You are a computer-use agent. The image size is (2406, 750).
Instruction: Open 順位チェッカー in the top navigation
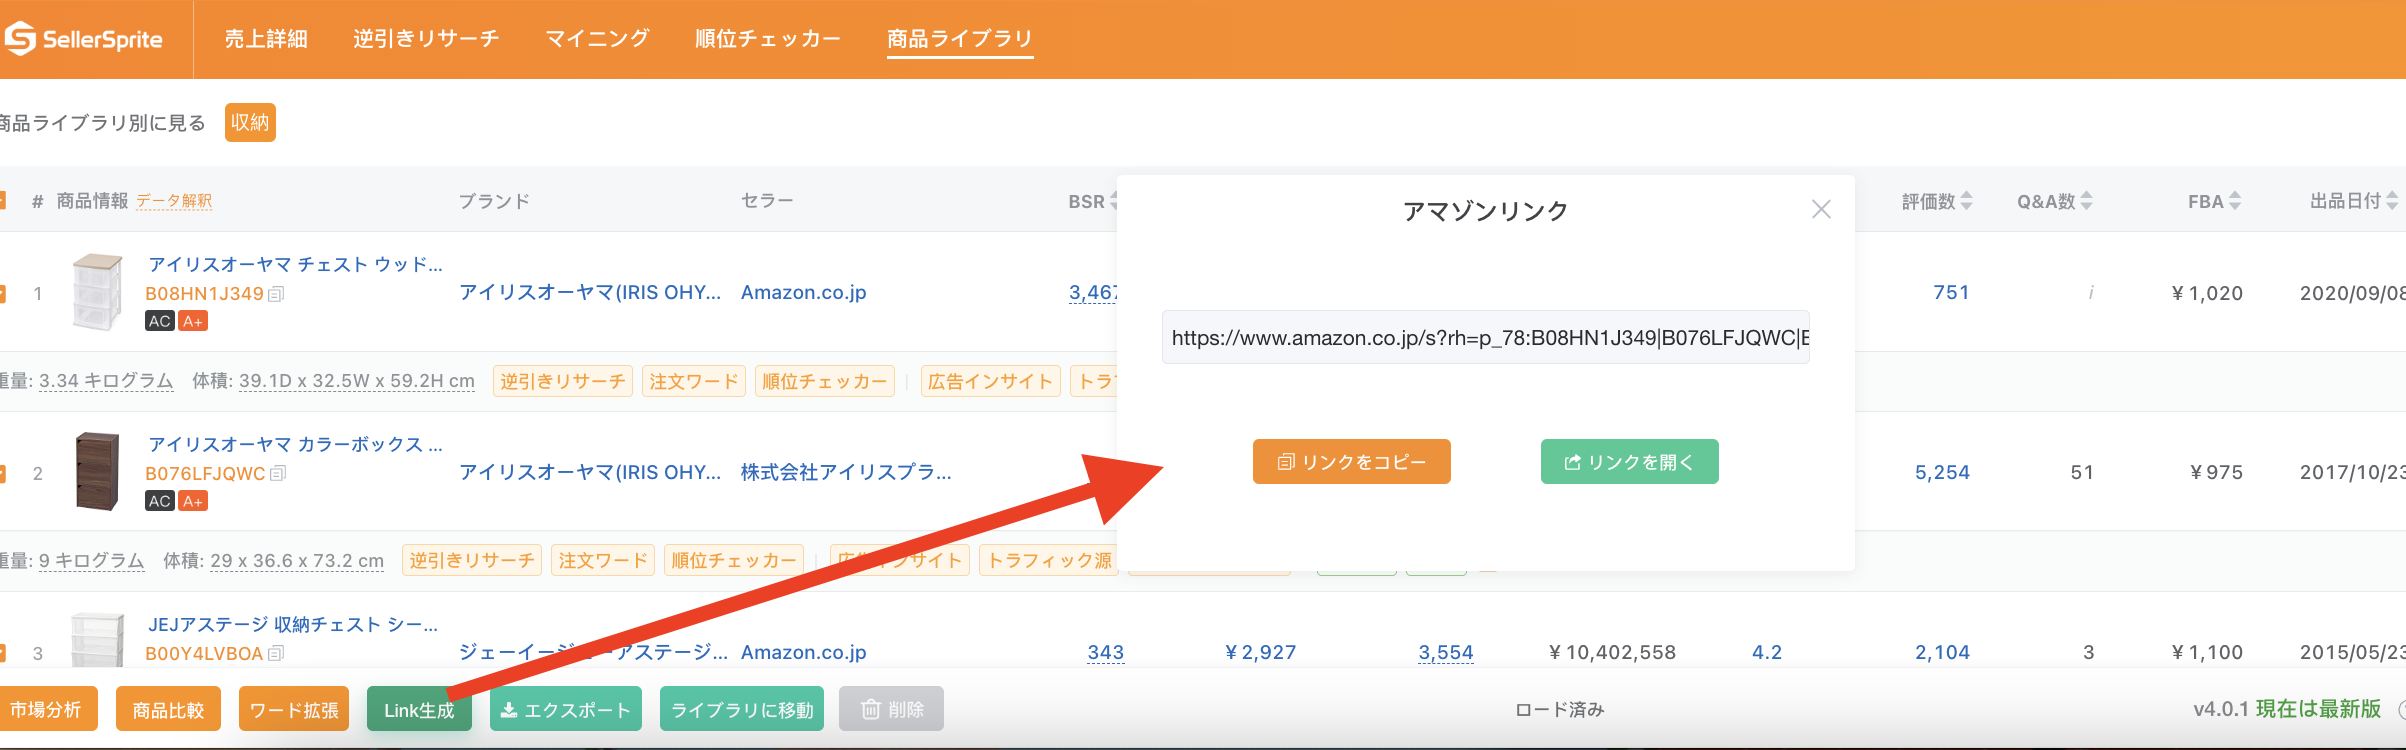pos(768,39)
